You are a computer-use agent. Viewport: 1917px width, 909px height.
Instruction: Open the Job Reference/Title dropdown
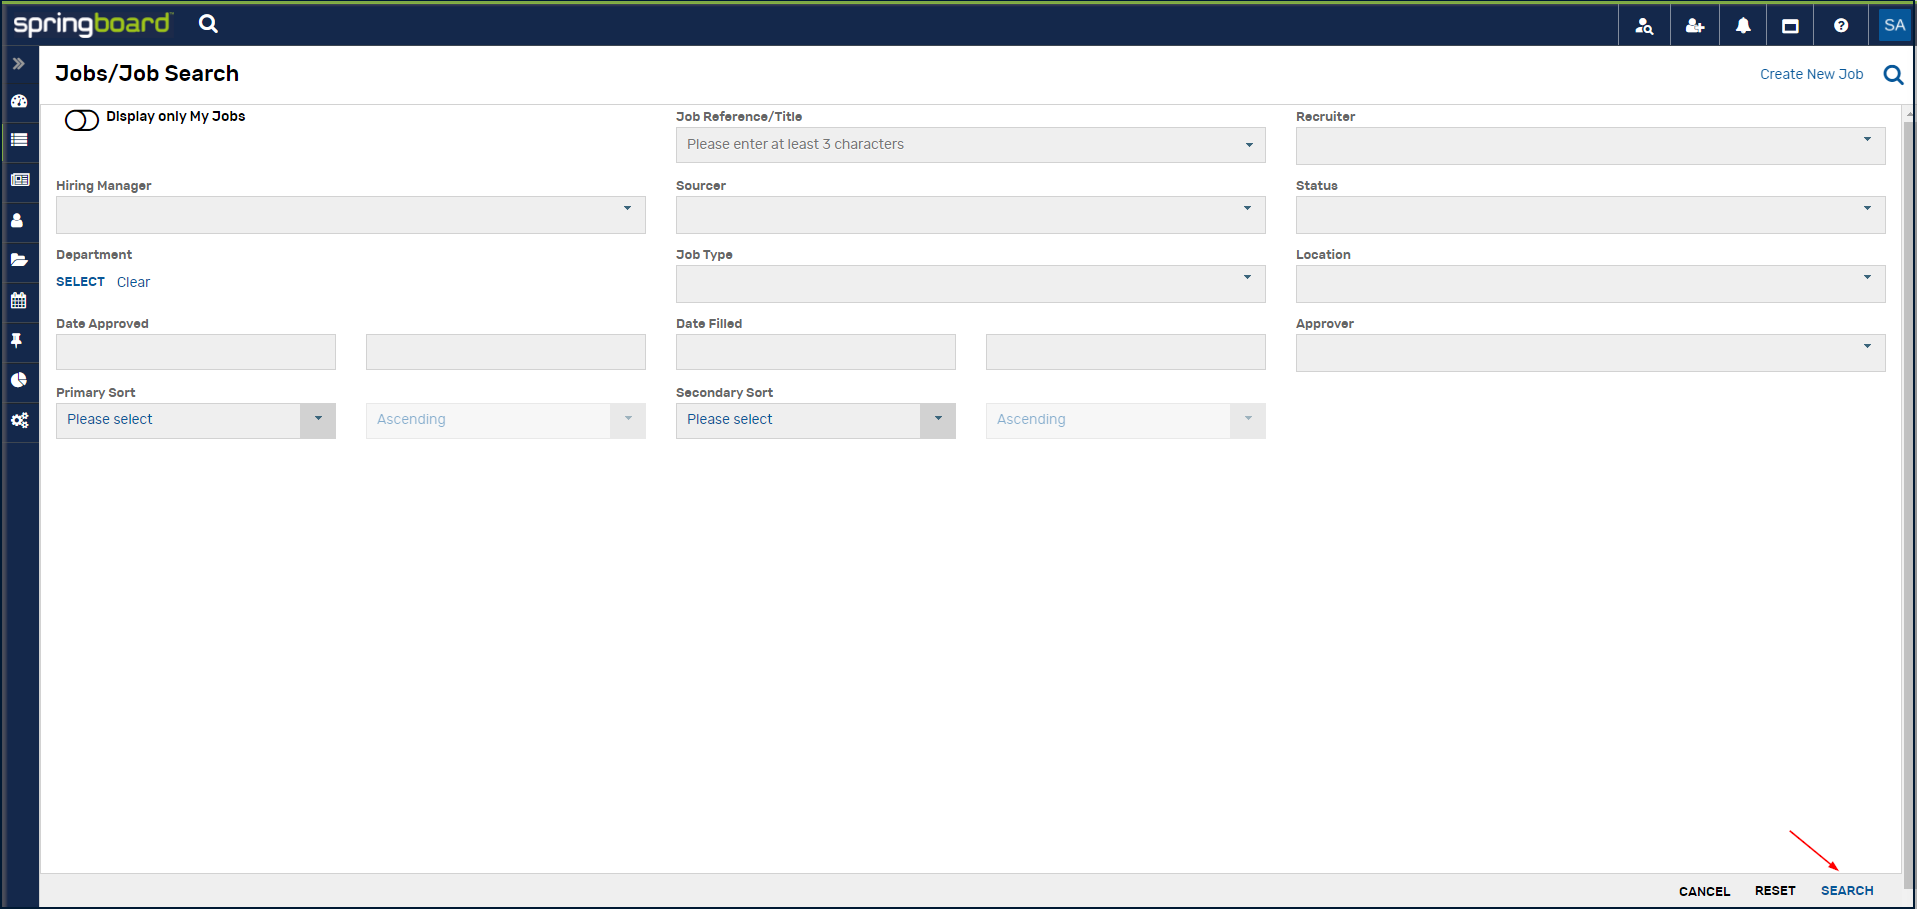970,145
